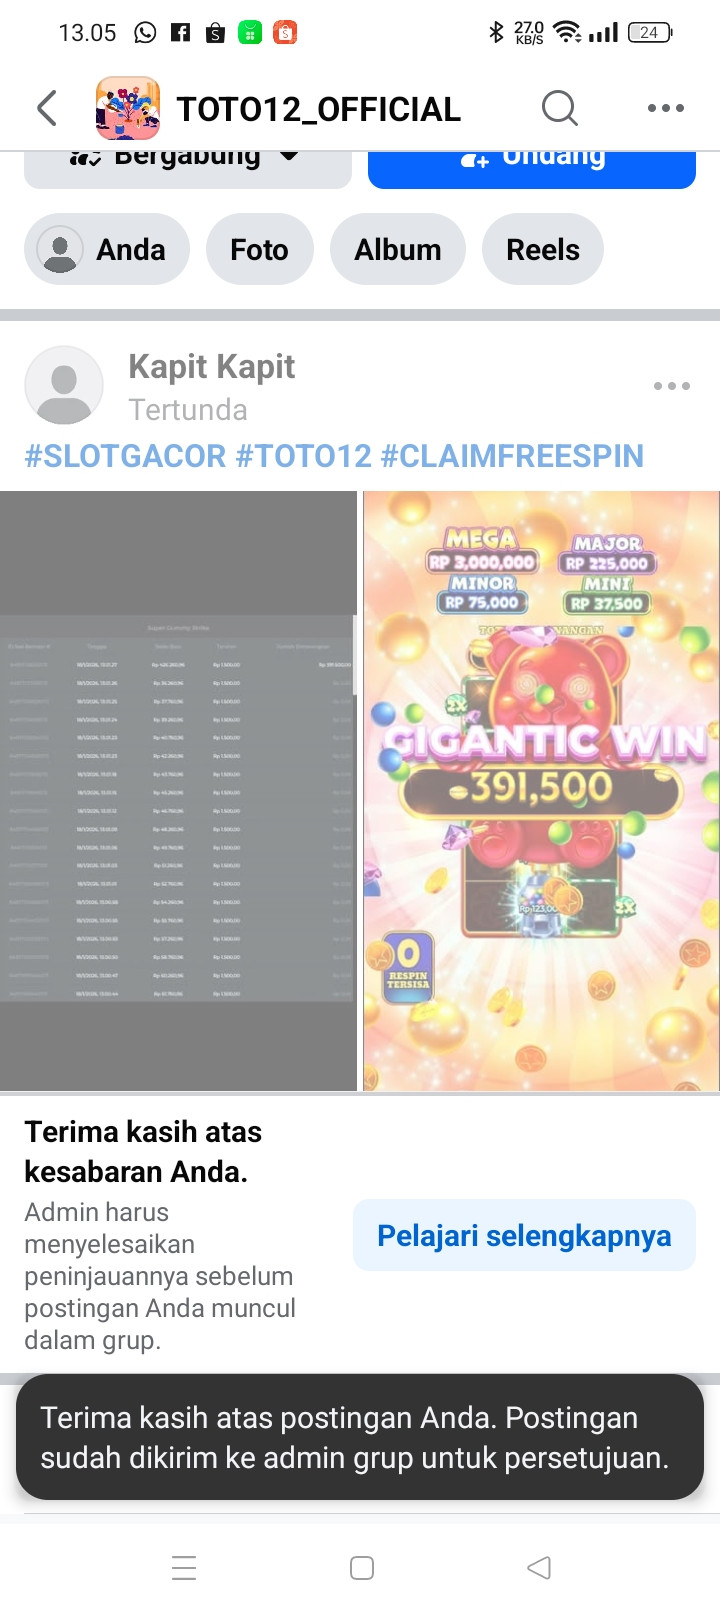Tap the blue Undang button
Screen dimensions: 720x1612
(532, 168)
